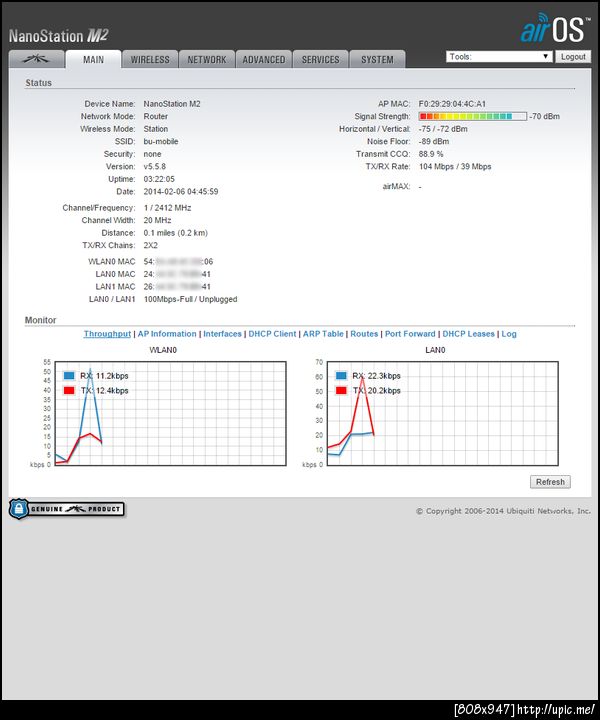Viewport: 600px width, 720px height.
Task: Select the AP MAC address F0:29:29:04:4C:A1
Action: [x=452, y=104]
